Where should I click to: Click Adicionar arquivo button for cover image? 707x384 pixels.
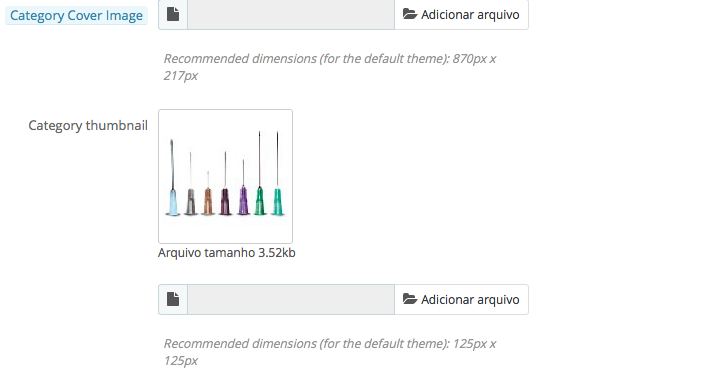coord(461,14)
